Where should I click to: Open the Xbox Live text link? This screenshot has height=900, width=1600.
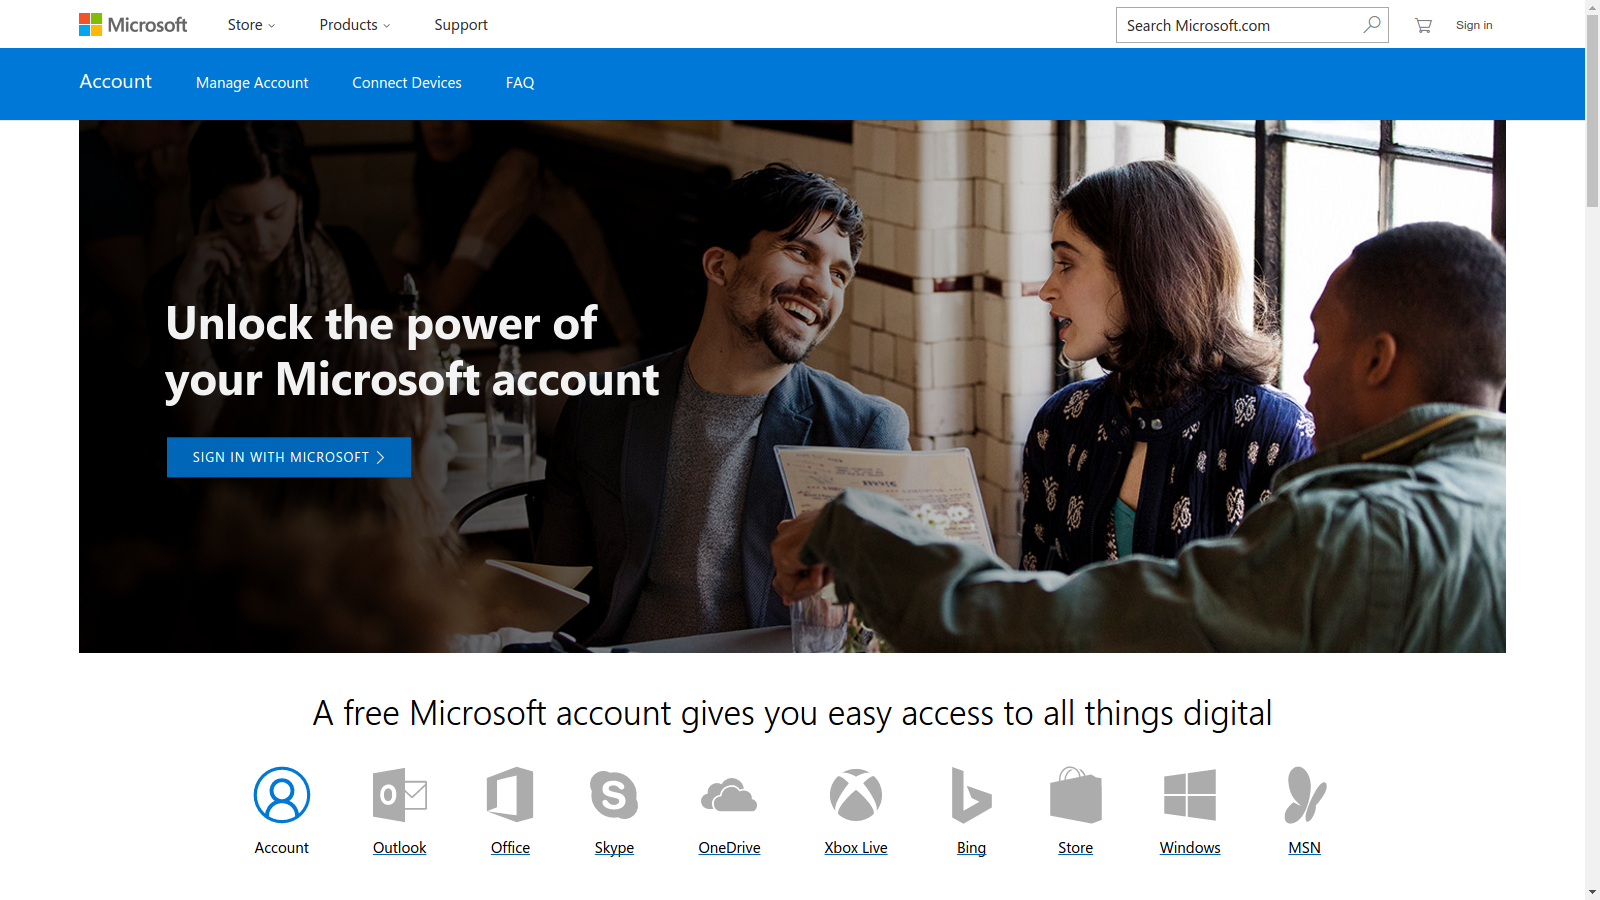tap(856, 848)
